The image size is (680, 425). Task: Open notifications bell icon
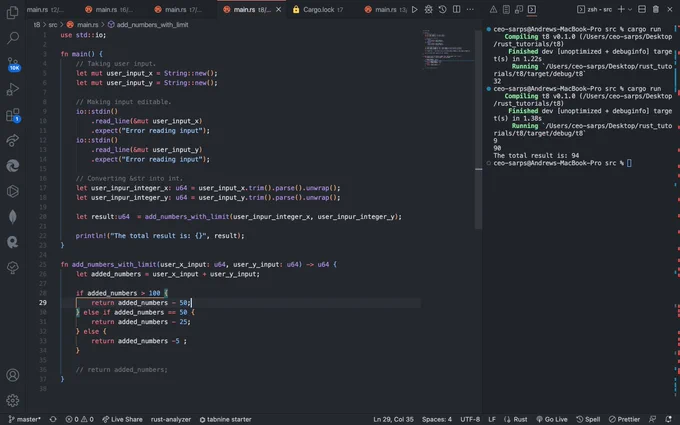669,419
